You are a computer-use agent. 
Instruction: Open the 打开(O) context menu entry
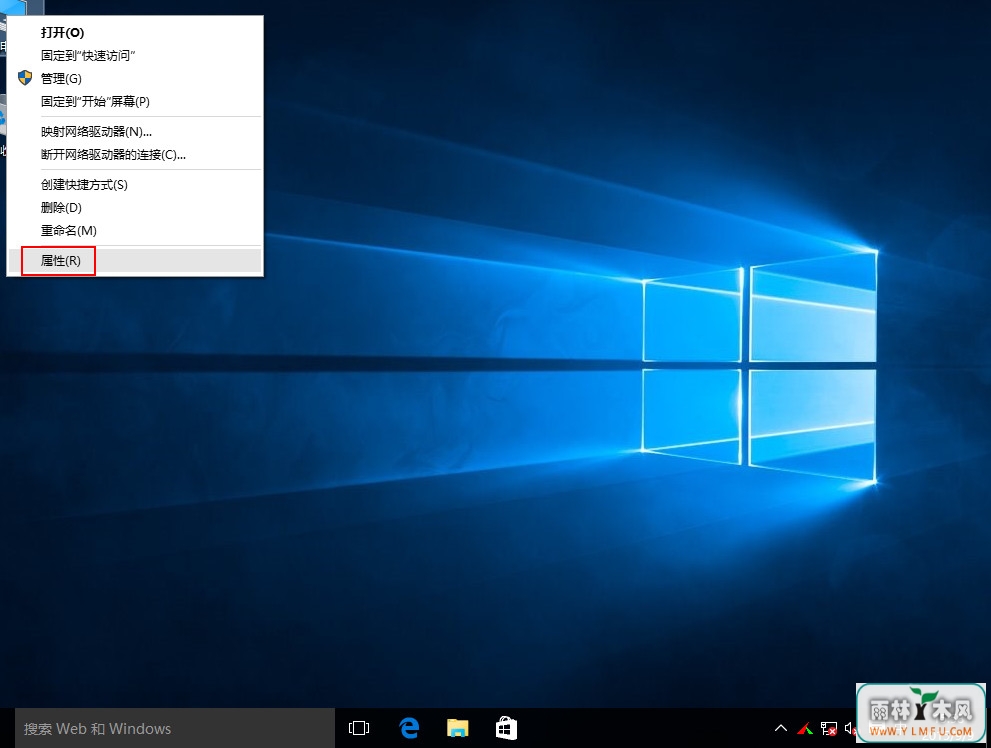click(x=135, y=32)
